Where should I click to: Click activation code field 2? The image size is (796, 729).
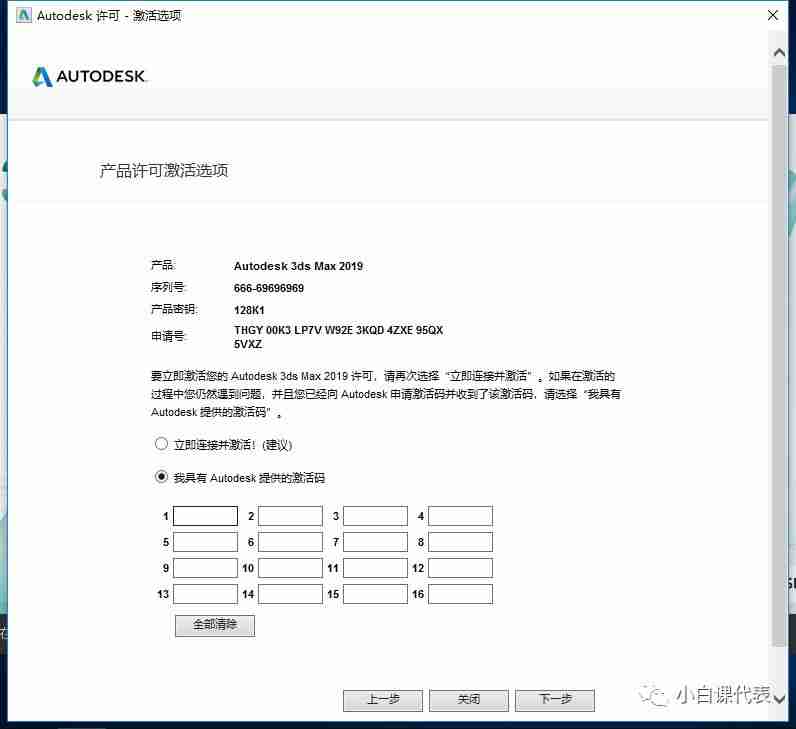pos(290,516)
